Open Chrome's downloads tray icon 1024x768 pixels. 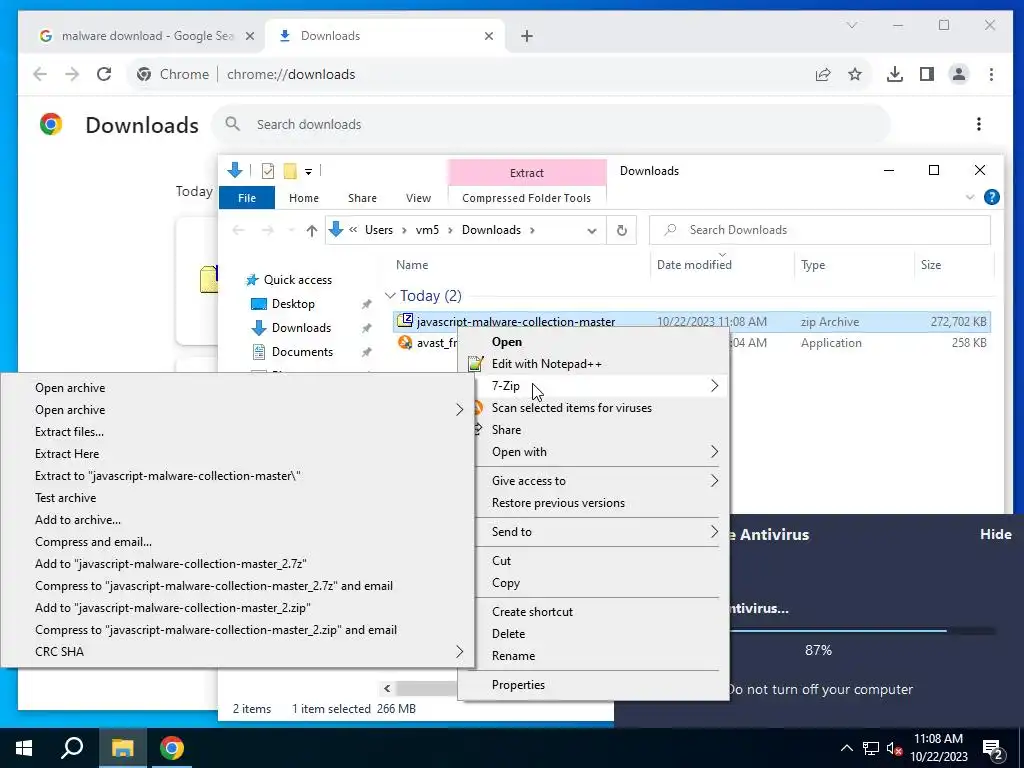coord(895,74)
